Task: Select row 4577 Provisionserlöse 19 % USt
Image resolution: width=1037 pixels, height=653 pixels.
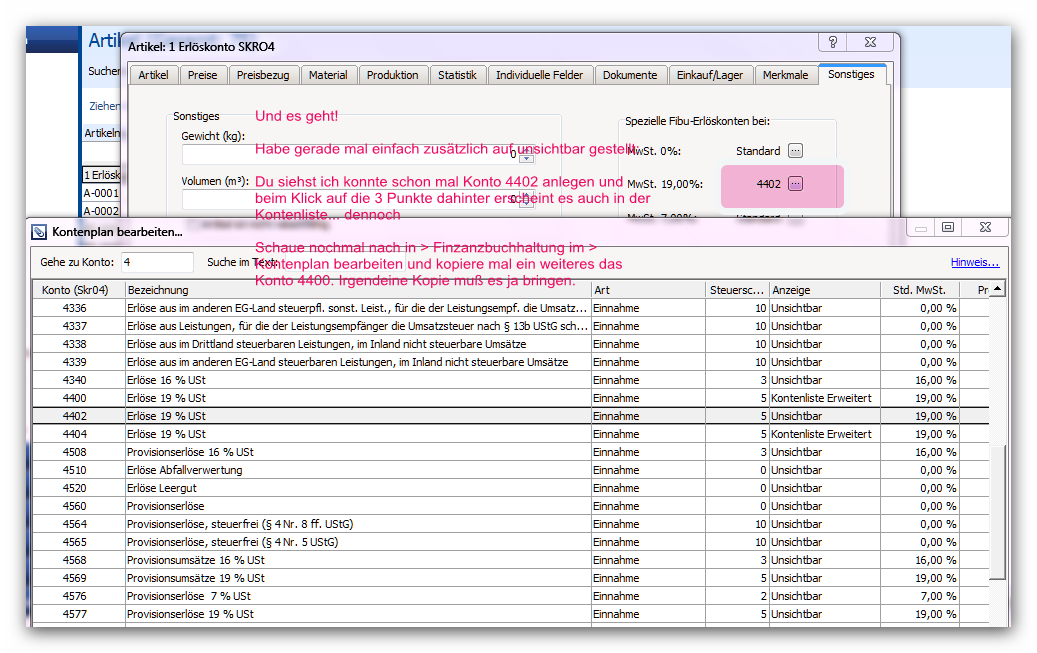Action: point(511,614)
